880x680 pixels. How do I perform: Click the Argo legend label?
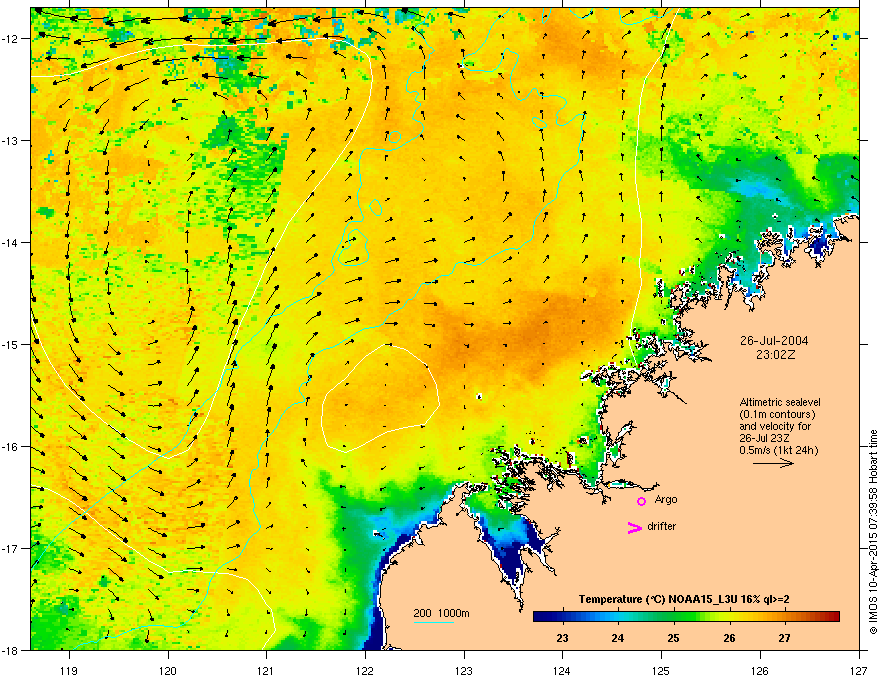coord(666,499)
